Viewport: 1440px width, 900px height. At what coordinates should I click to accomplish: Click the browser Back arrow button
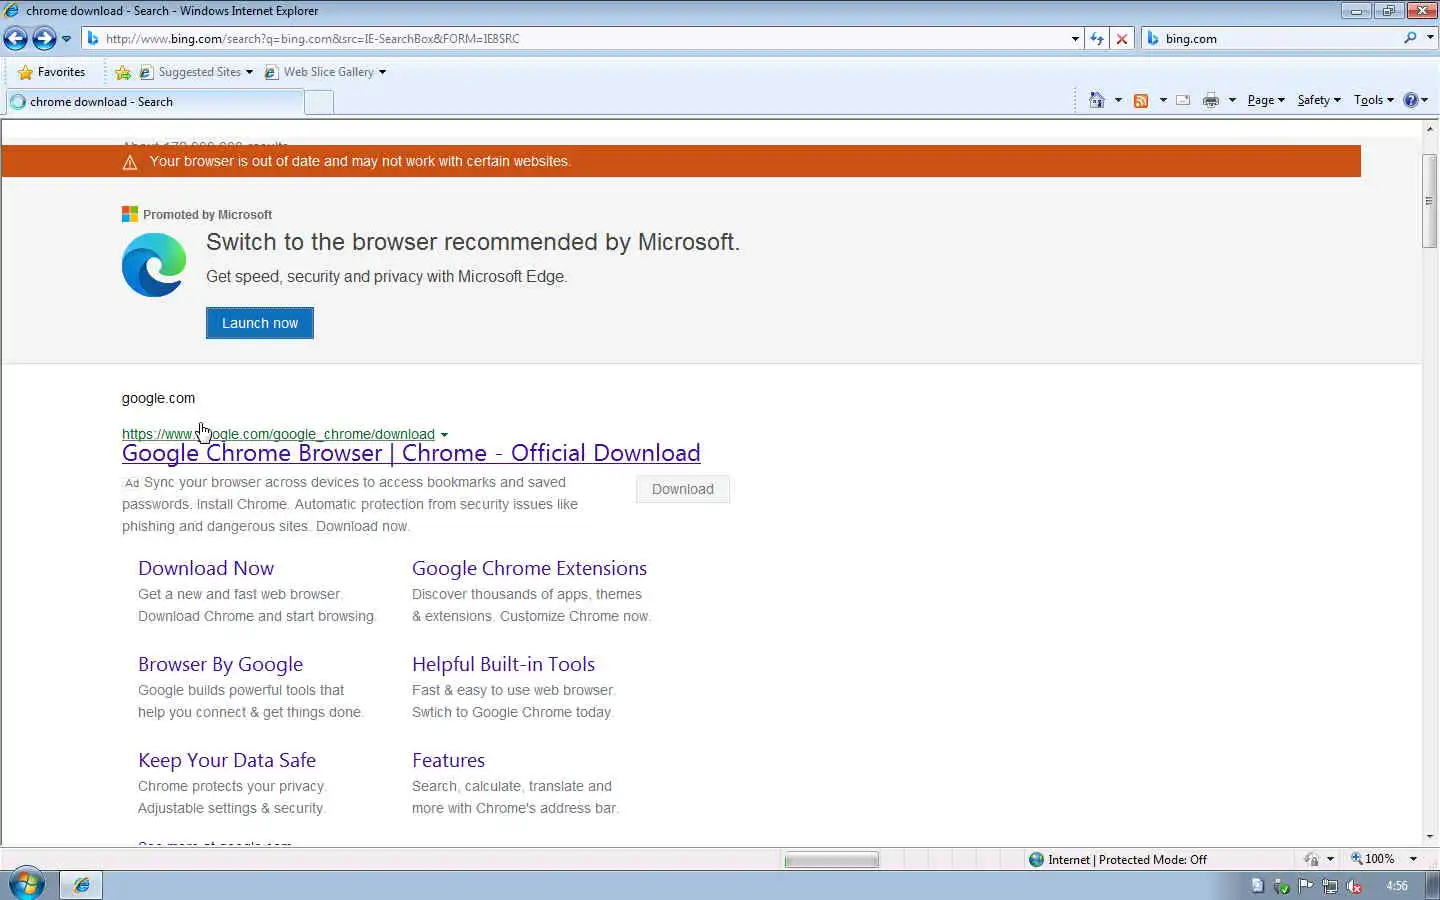tap(16, 39)
